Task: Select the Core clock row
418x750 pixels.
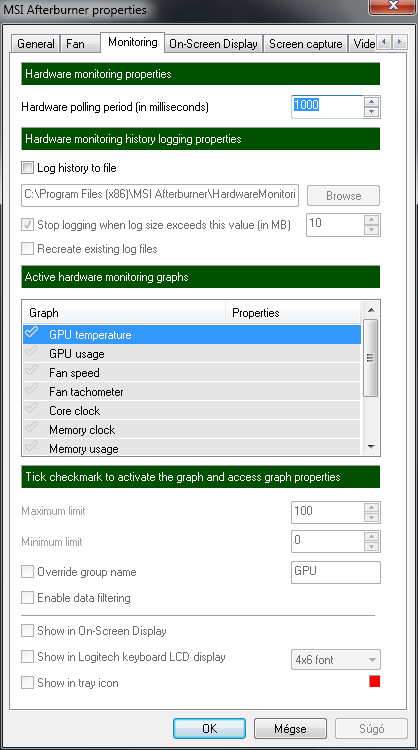Action: (192, 410)
